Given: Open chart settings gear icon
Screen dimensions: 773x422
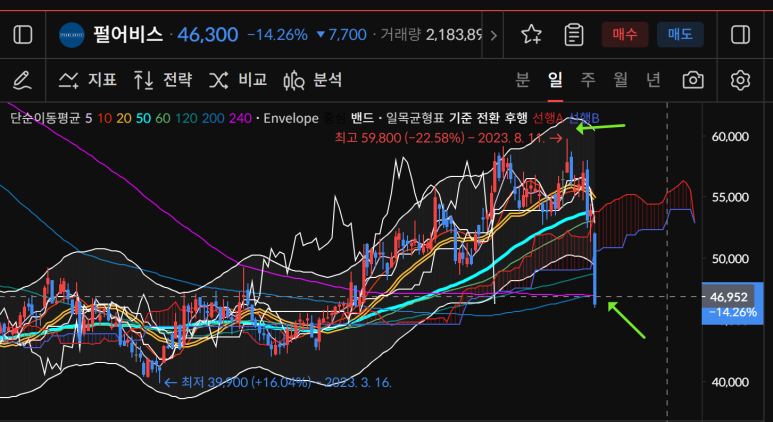Looking at the screenshot, I should (x=740, y=80).
